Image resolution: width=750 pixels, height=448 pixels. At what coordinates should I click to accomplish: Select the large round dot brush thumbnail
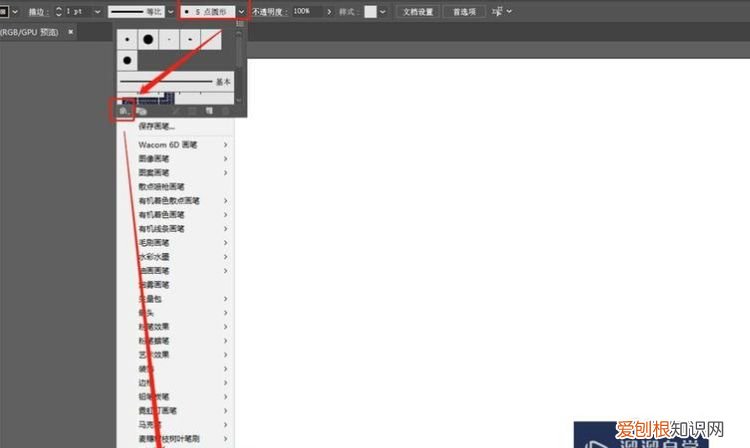[x=148, y=39]
